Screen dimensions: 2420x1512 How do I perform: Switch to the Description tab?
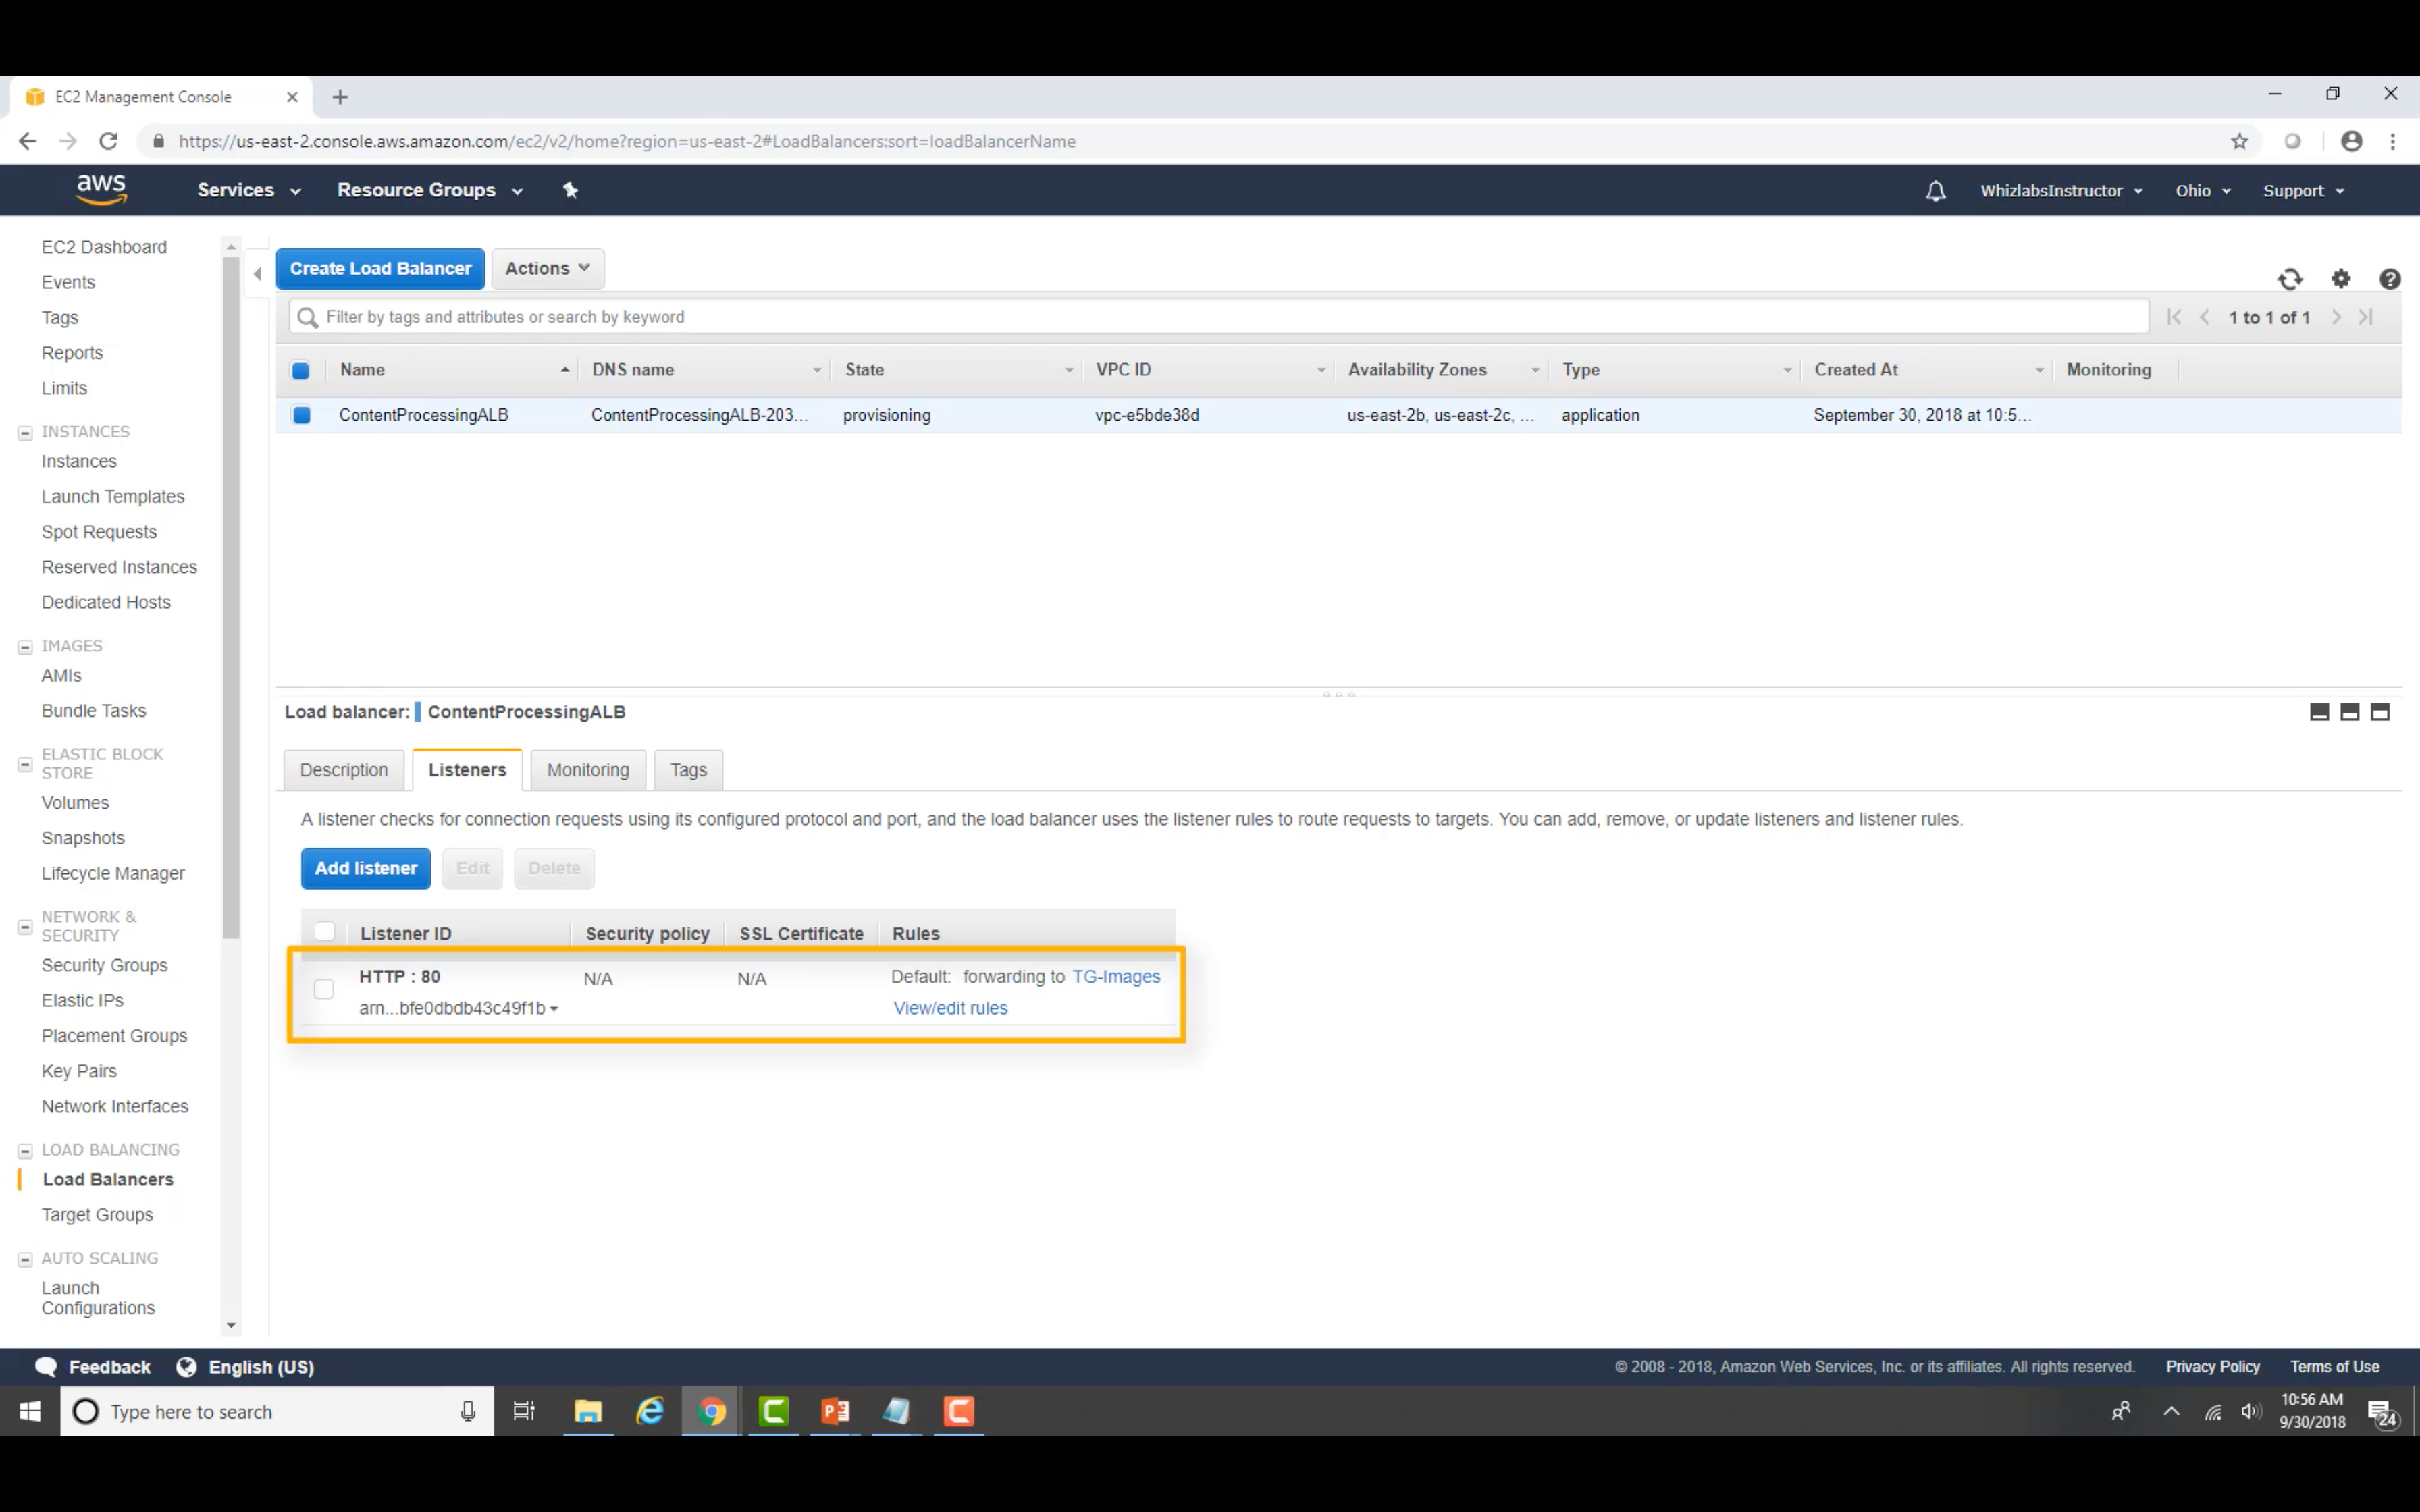coord(343,770)
